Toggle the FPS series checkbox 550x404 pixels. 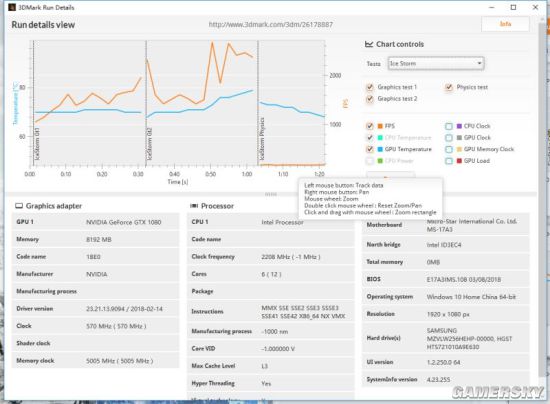click(370, 126)
